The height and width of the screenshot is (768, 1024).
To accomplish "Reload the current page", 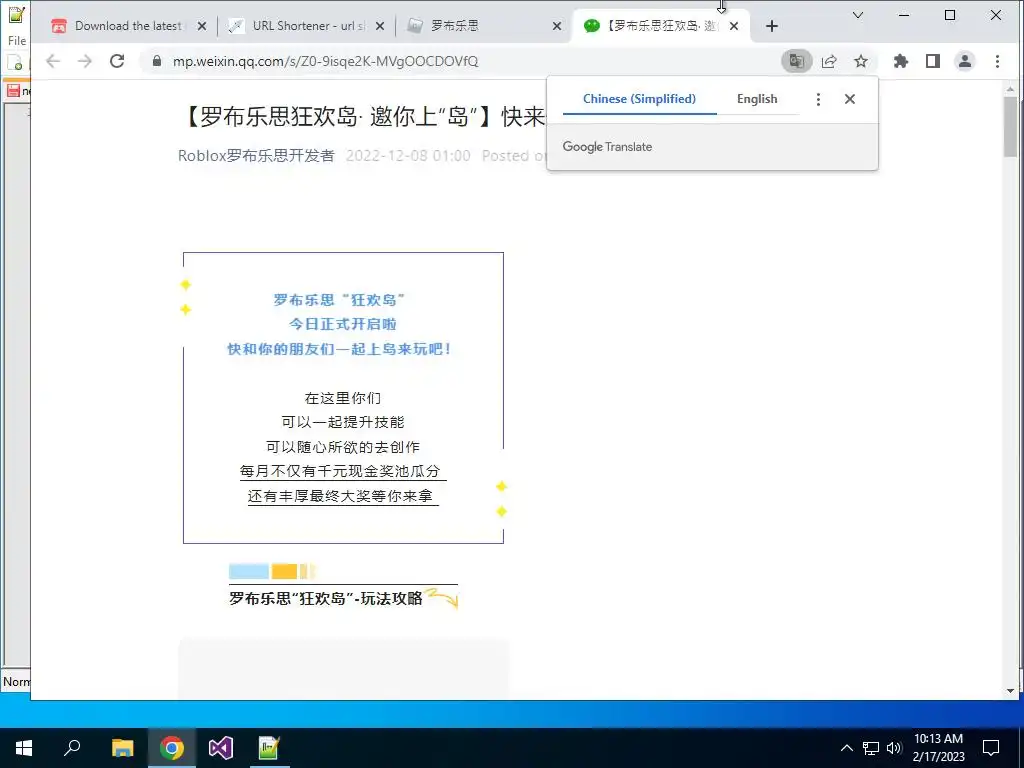I will 117,61.
